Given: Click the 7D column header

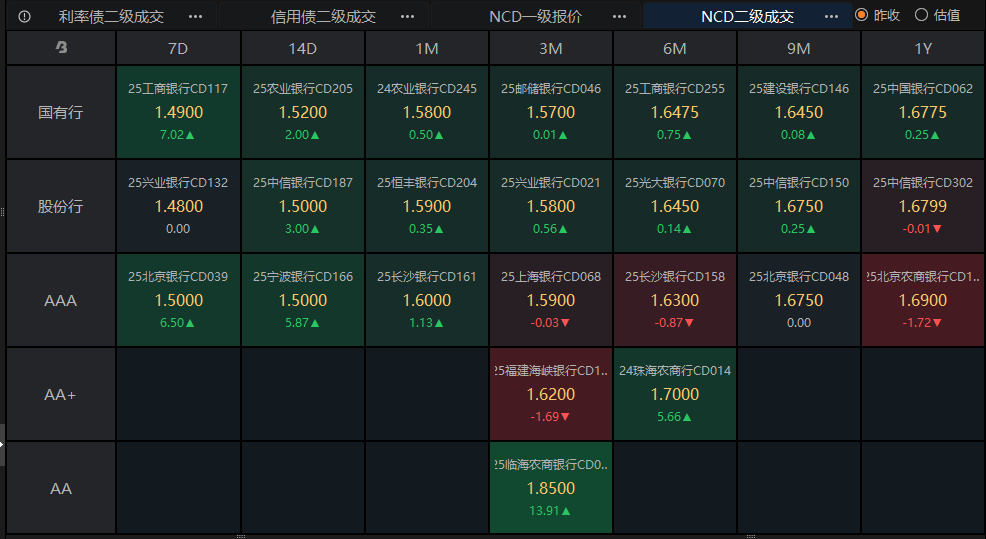Looking at the screenshot, I should coord(178,48).
